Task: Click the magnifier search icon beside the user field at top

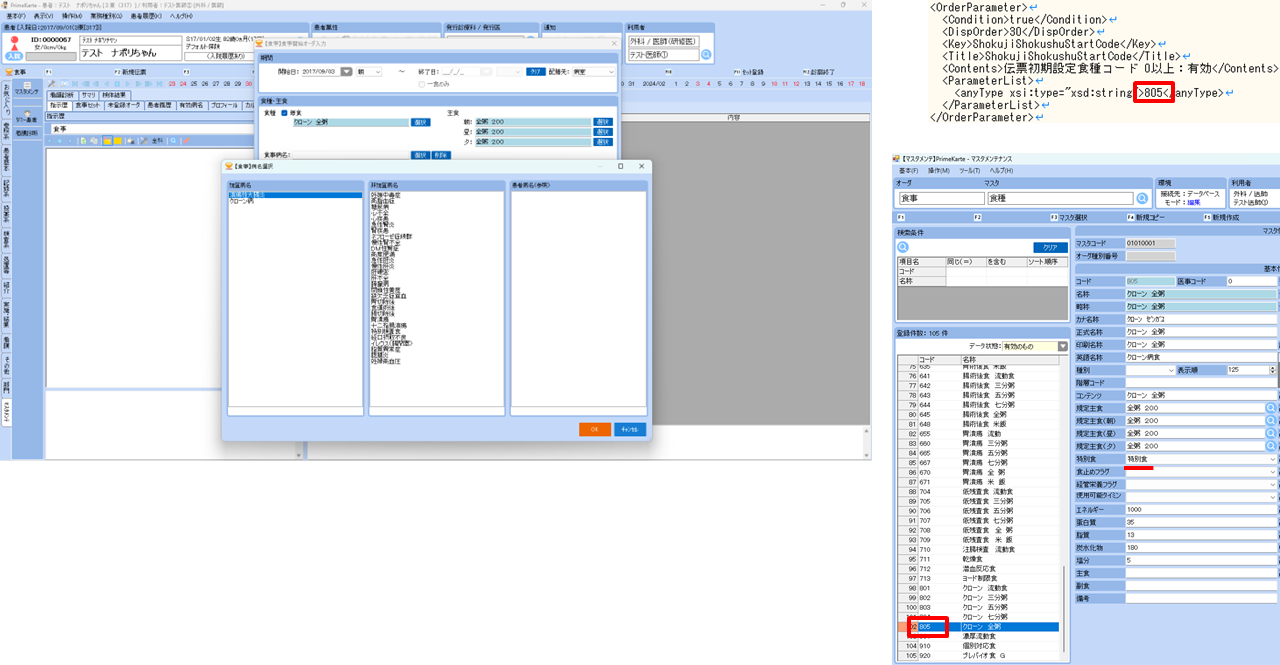Action: click(706, 54)
